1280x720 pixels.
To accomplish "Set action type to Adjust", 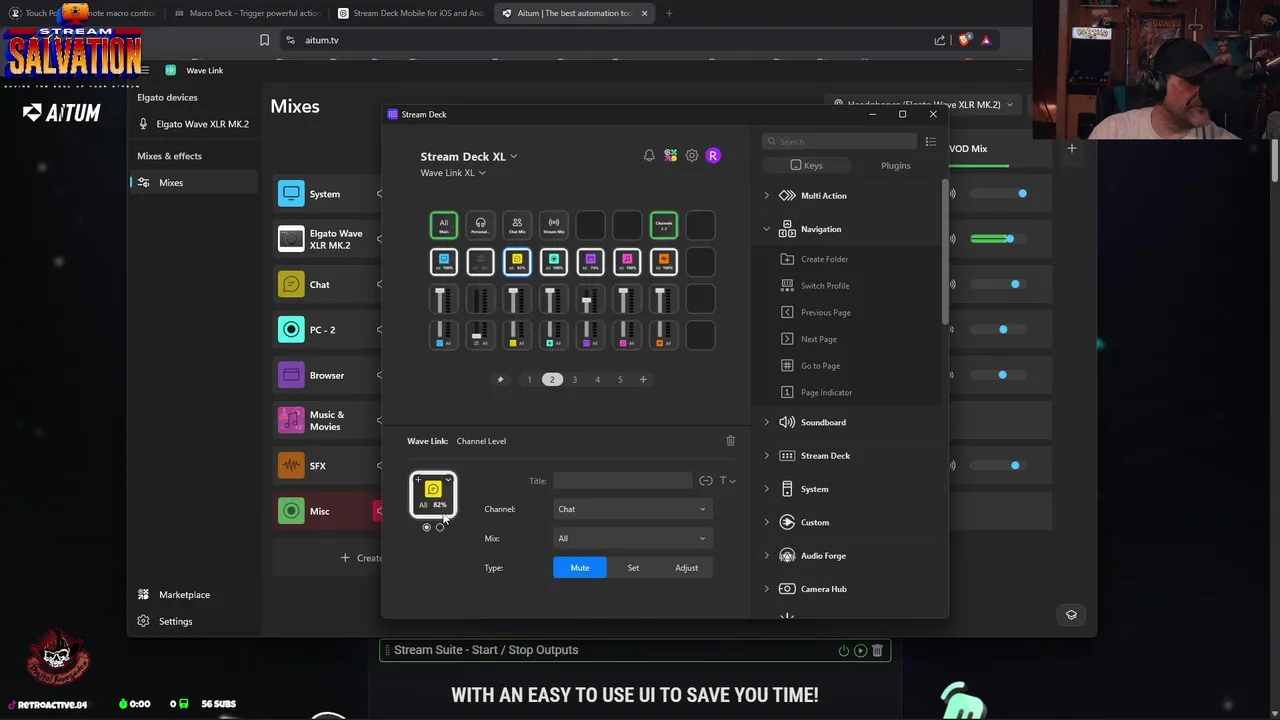I will pyautogui.click(x=686, y=568).
